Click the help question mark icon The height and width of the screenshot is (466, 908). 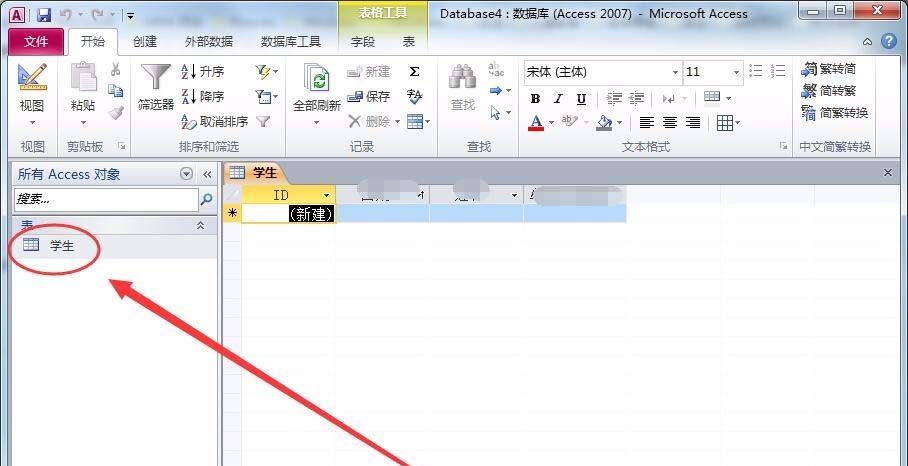coord(889,42)
